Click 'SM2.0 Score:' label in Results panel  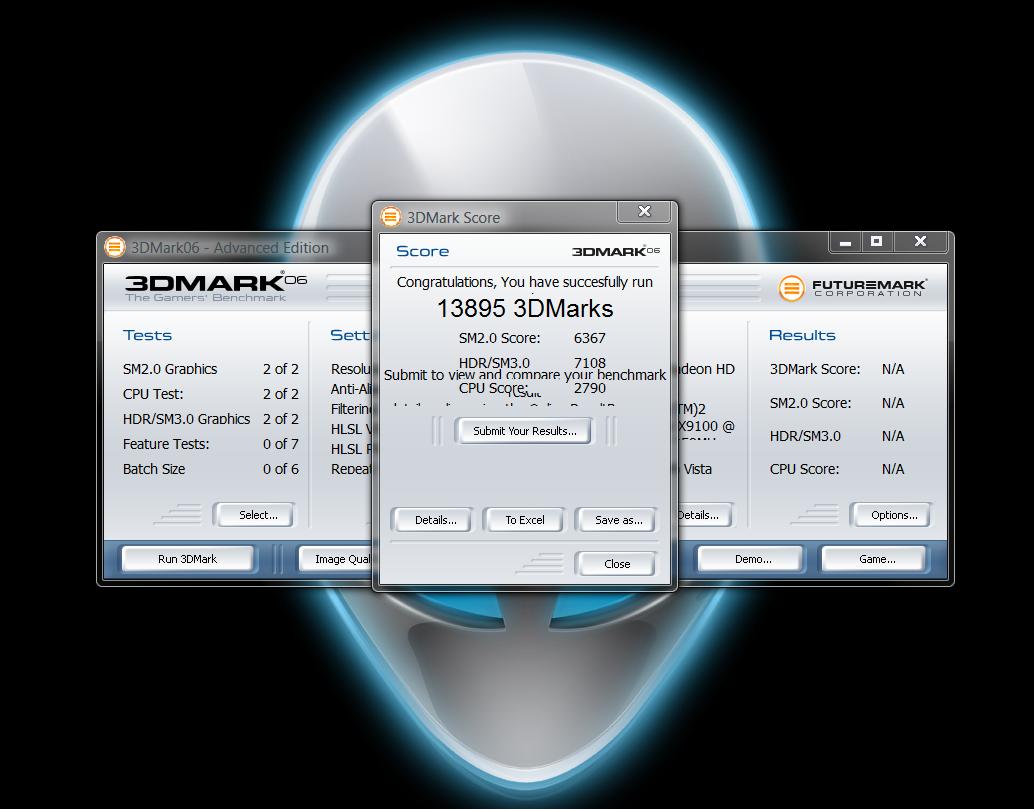(x=810, y=403)
